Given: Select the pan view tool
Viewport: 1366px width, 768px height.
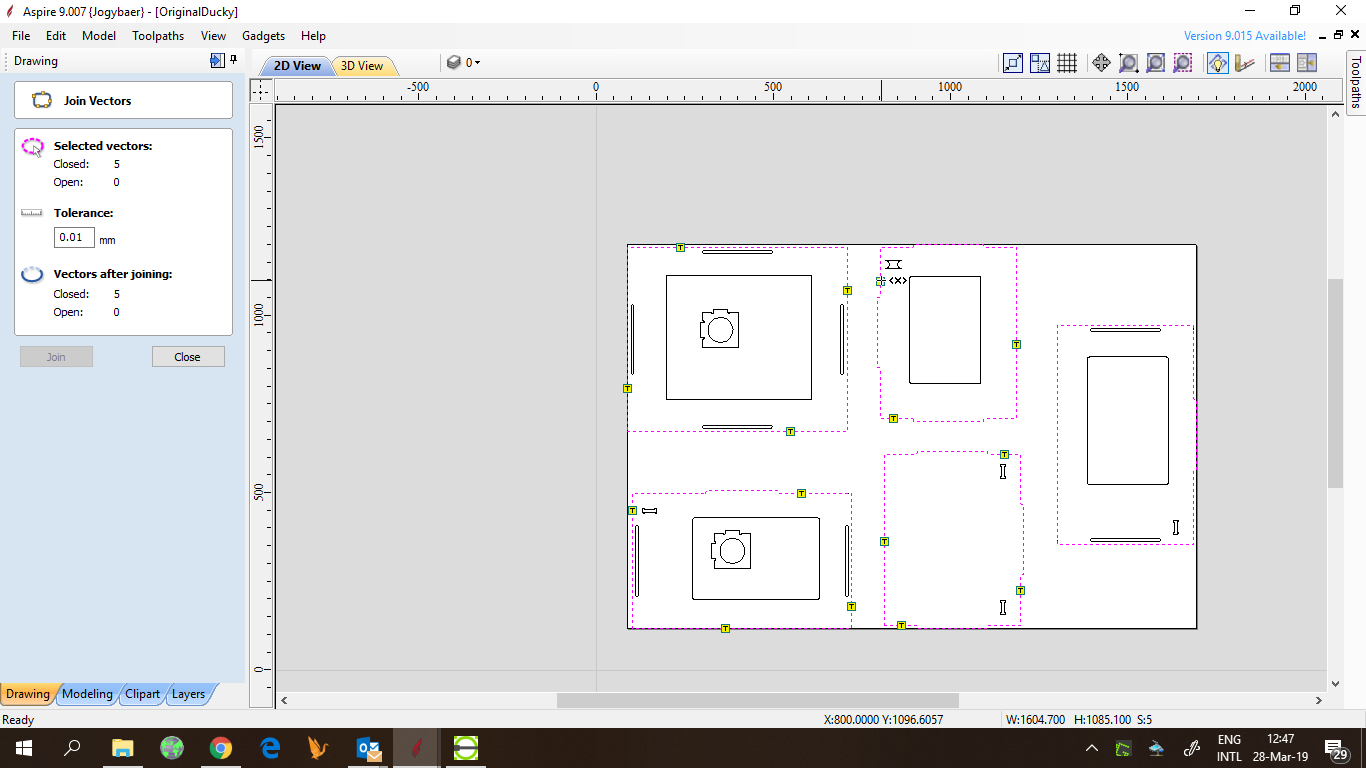Looking at the screenshot, I should [x=1101, y=63].
